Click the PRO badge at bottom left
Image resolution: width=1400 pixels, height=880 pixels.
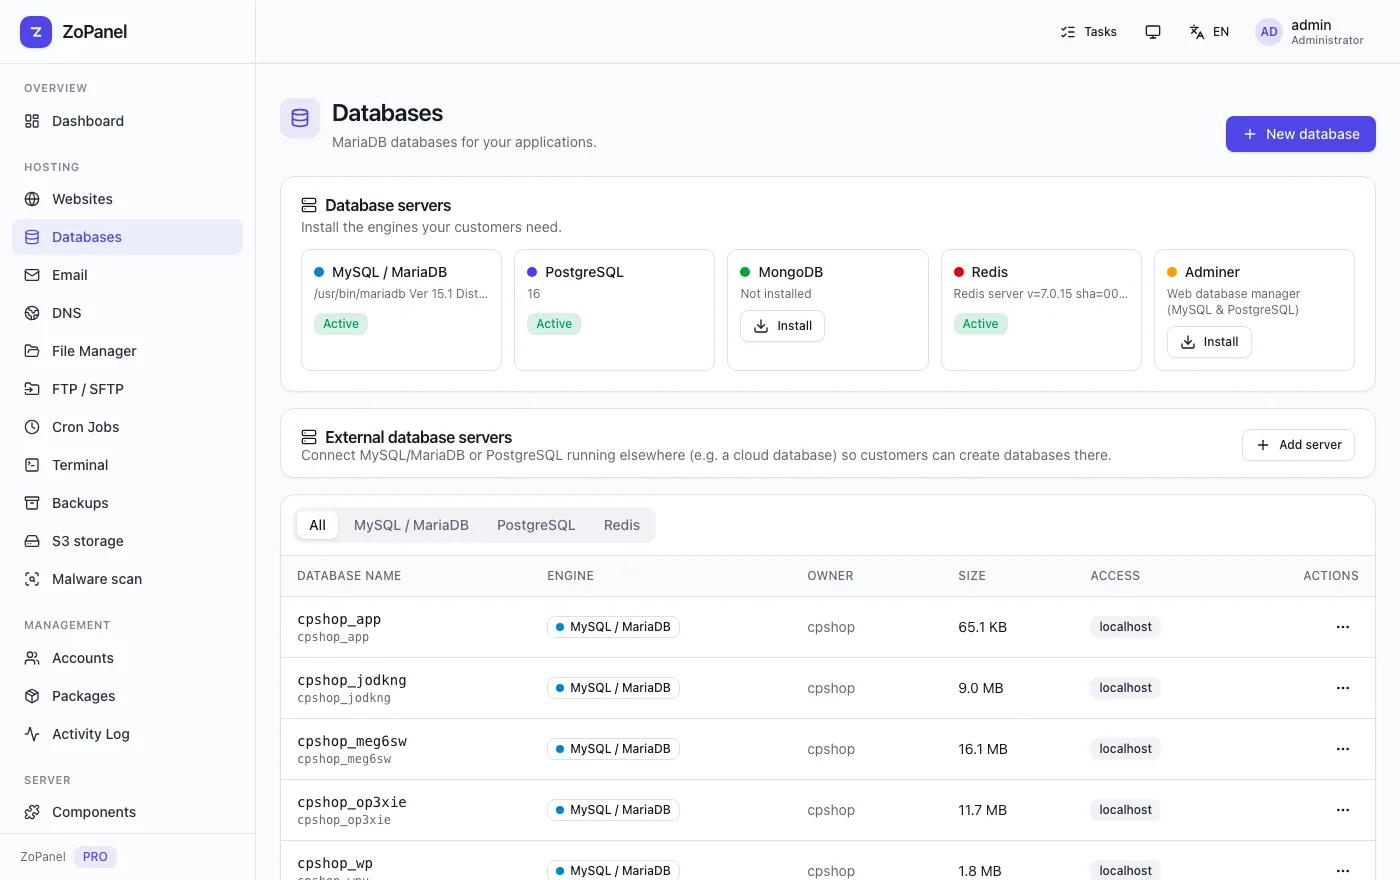tap(95, 857)
